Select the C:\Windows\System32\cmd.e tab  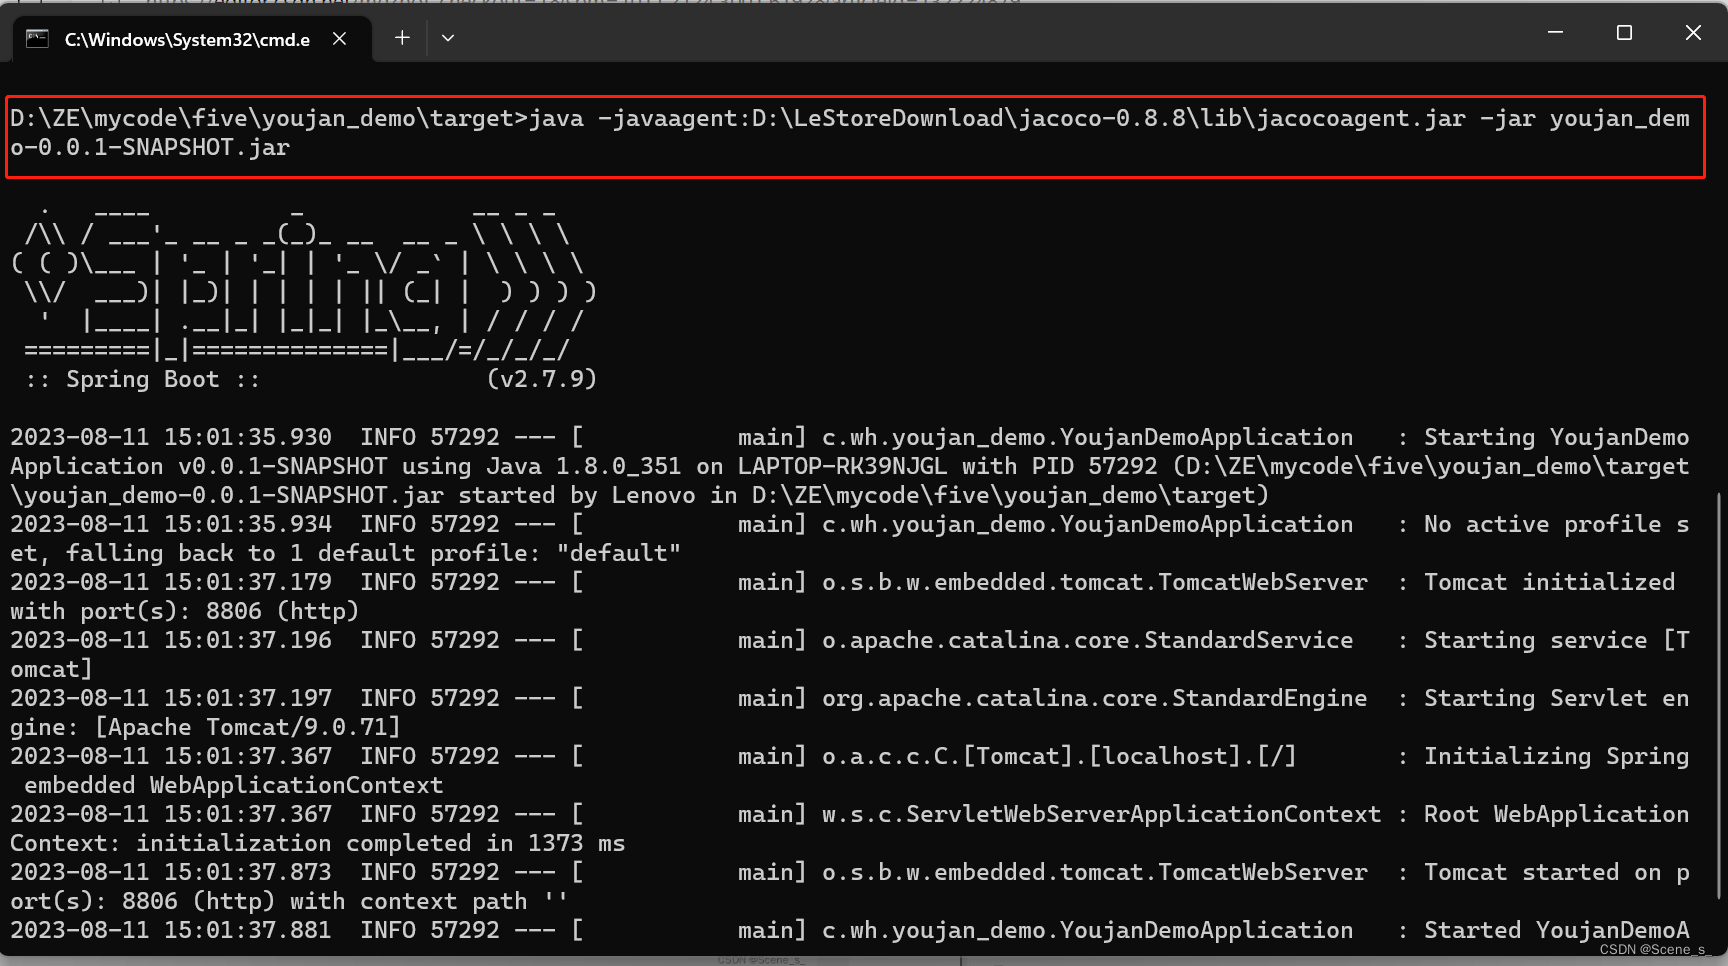coord(185,38)
